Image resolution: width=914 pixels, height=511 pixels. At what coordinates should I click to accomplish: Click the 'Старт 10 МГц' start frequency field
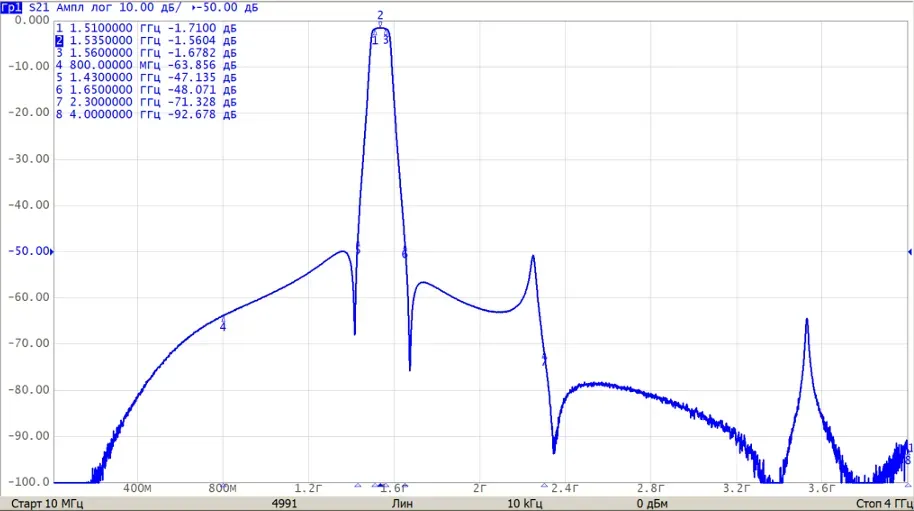pos(47,503)
